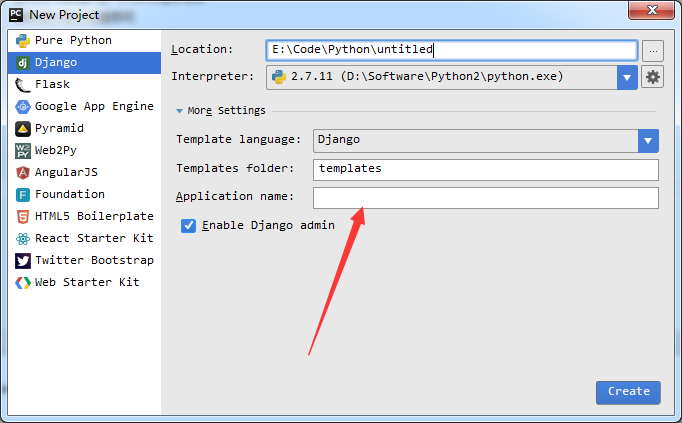Viewport: 682px width, 423px height.
Task: Select Flask project type
Action: click(84, 84)
